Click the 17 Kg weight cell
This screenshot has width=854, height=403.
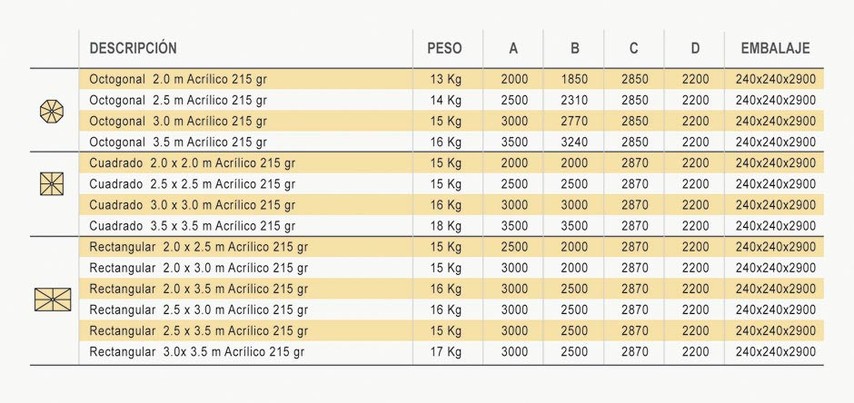click(x=446, y=352)
